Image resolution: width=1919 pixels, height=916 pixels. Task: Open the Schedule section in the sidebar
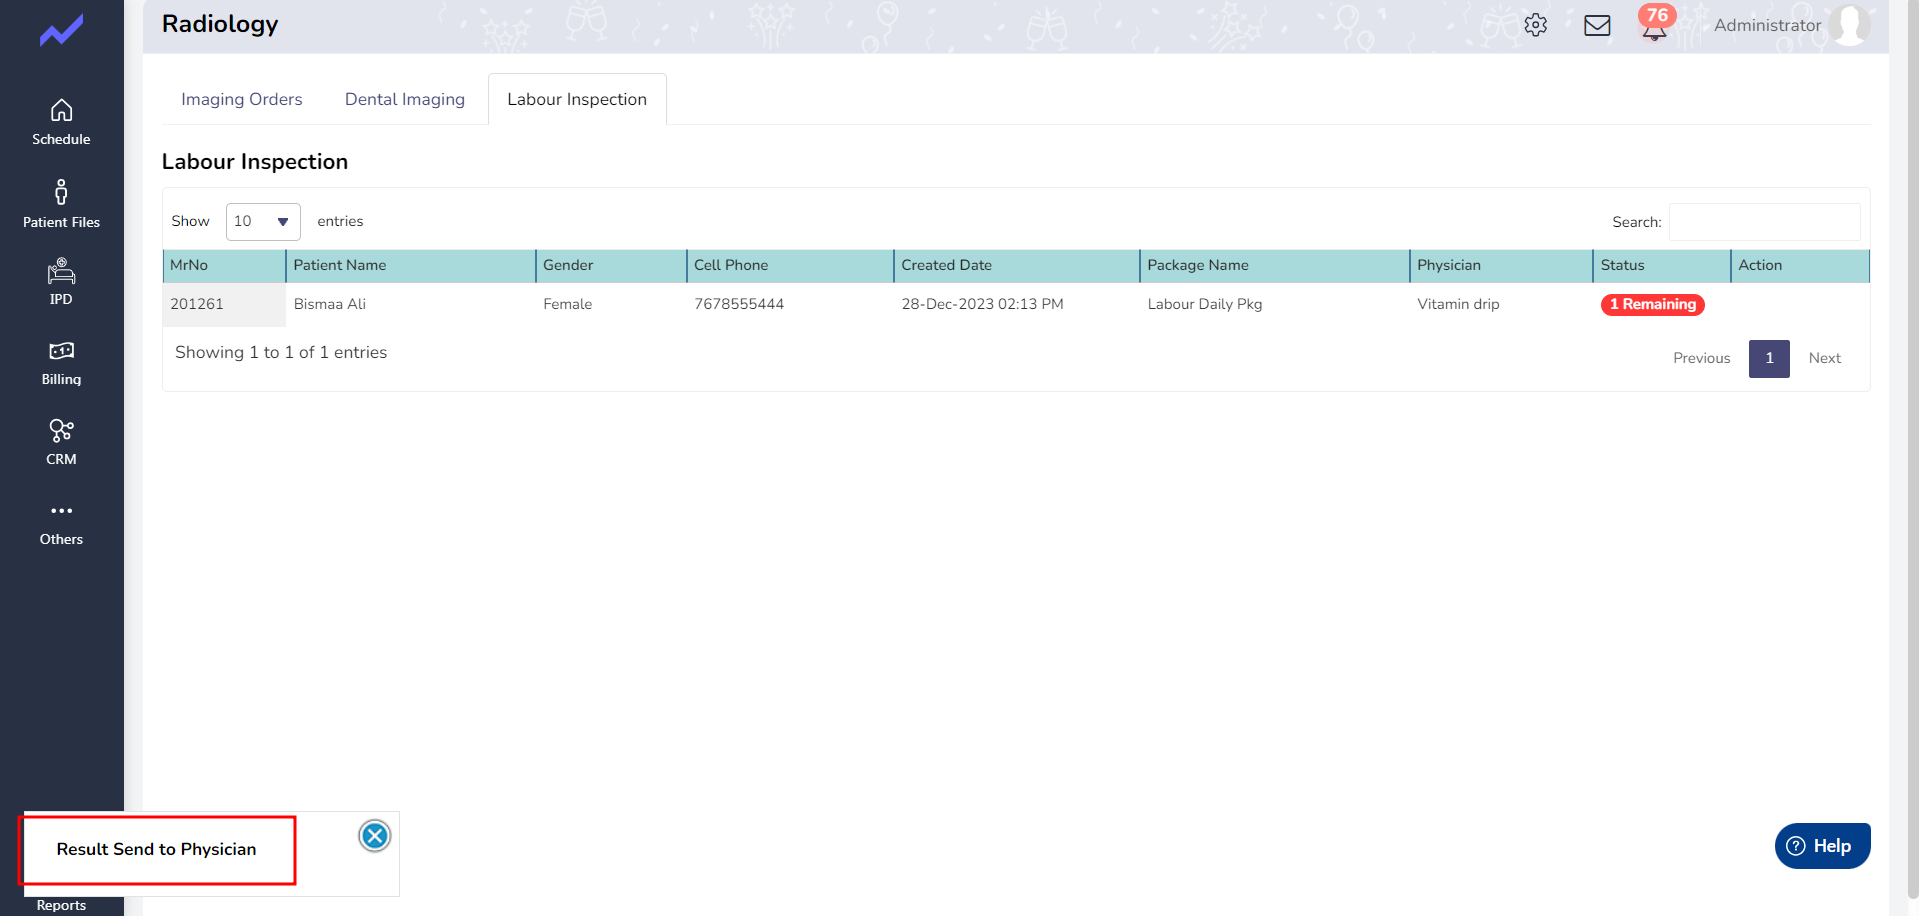coord(61,123)
